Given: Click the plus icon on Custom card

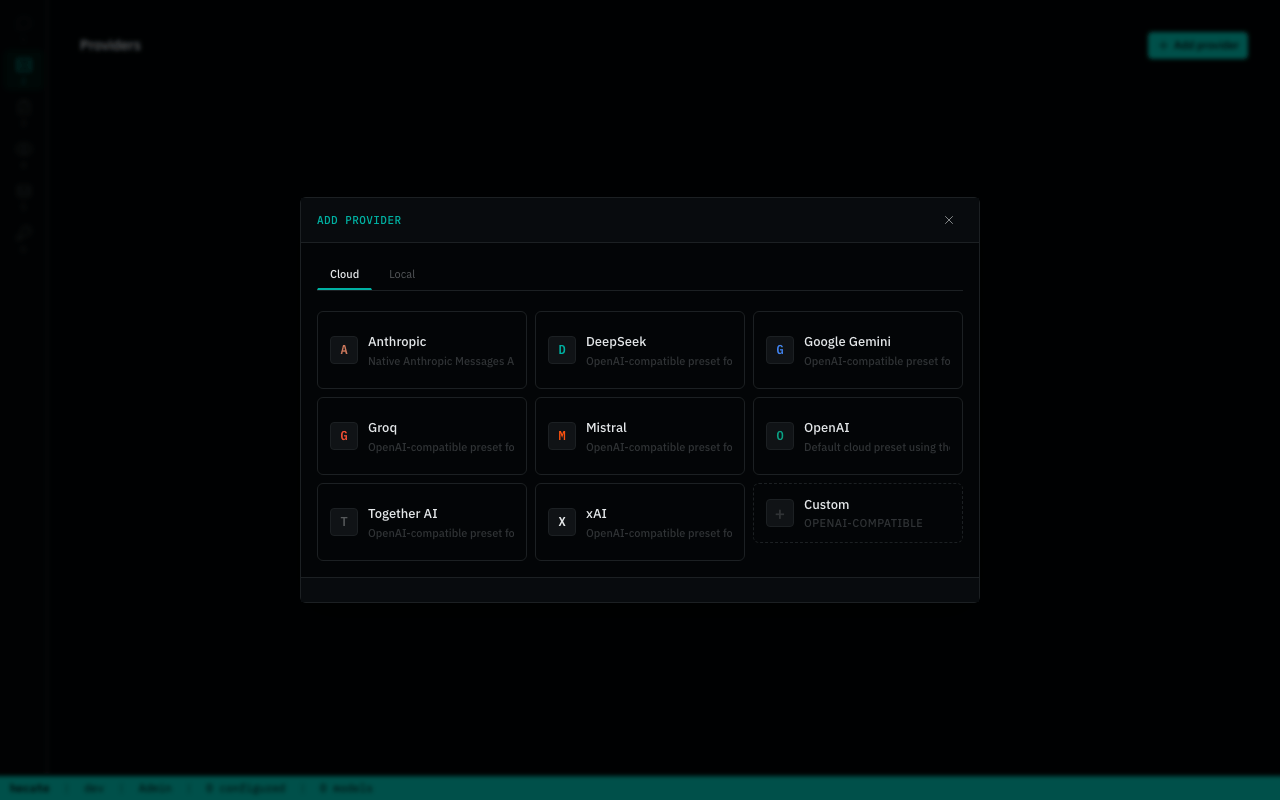Looking at the screenshot, I should tap(780, 513).
